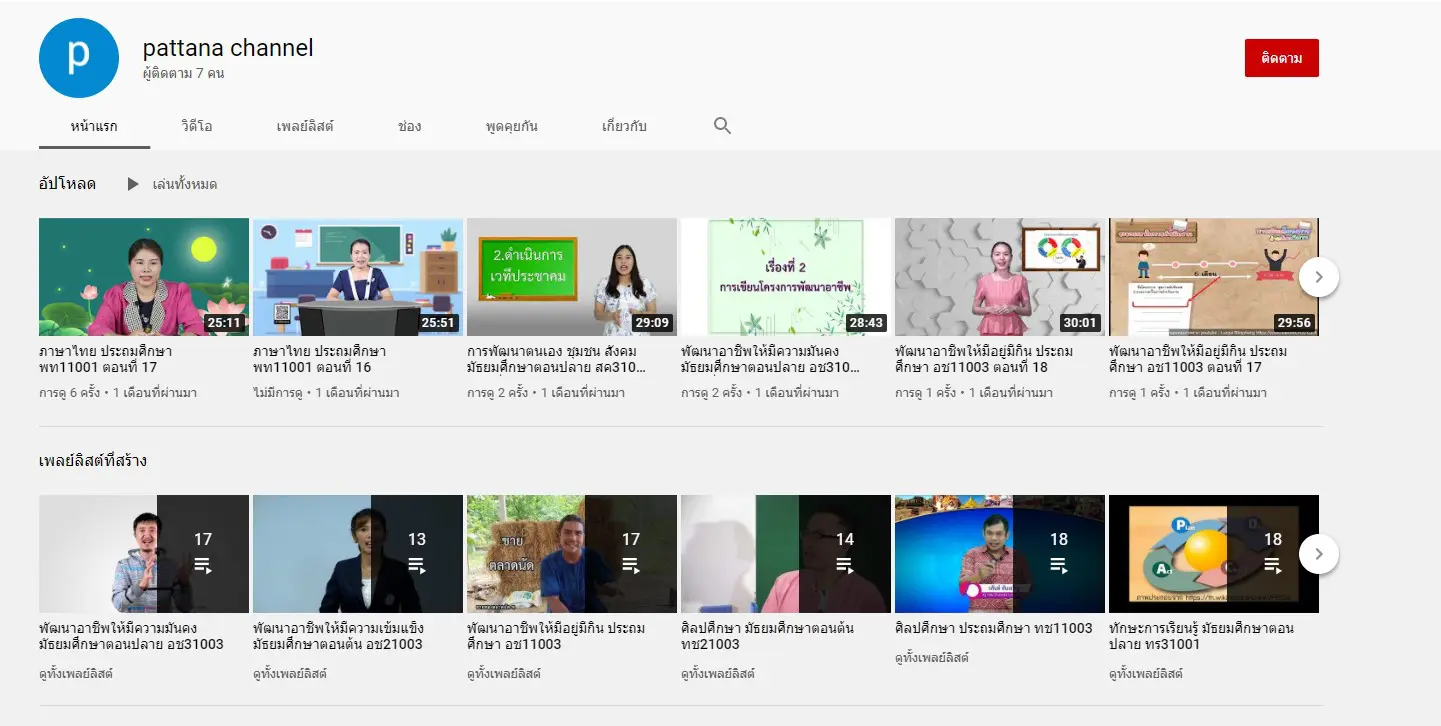Open video thumbnail with 29:09 duration
Image resolution: width=1441 pixels, height=726 pixels.
pyautogui.click(x=572, y=277)
